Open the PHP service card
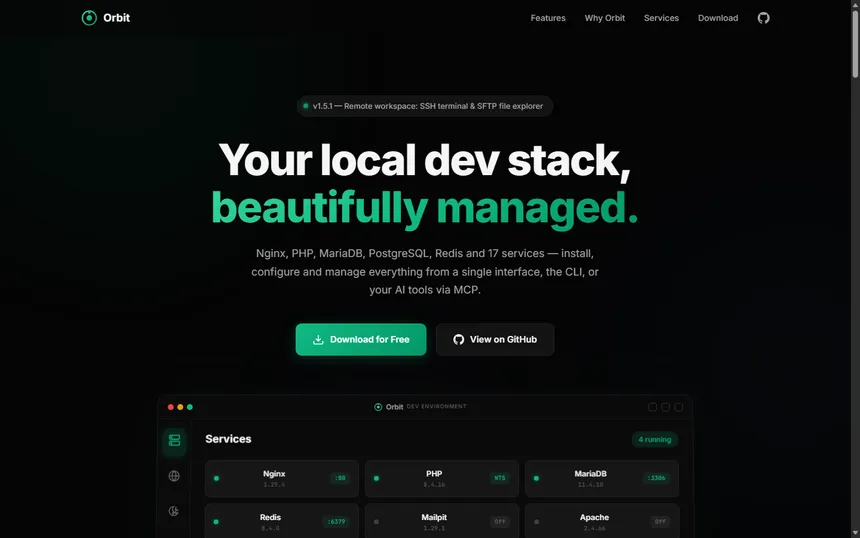The width and height of the screenshot is (860, 538). (x=442, y=478)
